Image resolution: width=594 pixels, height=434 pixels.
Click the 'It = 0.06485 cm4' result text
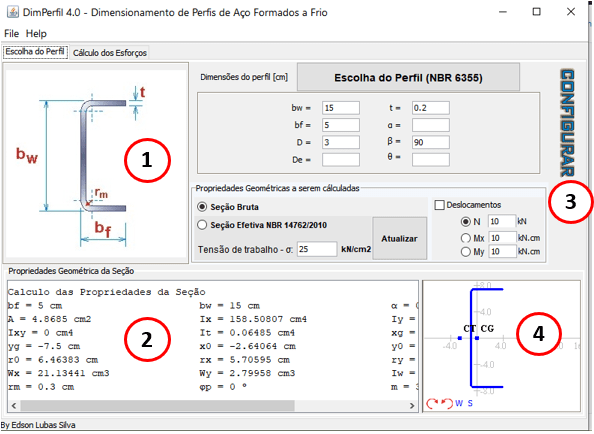[247, 333]
